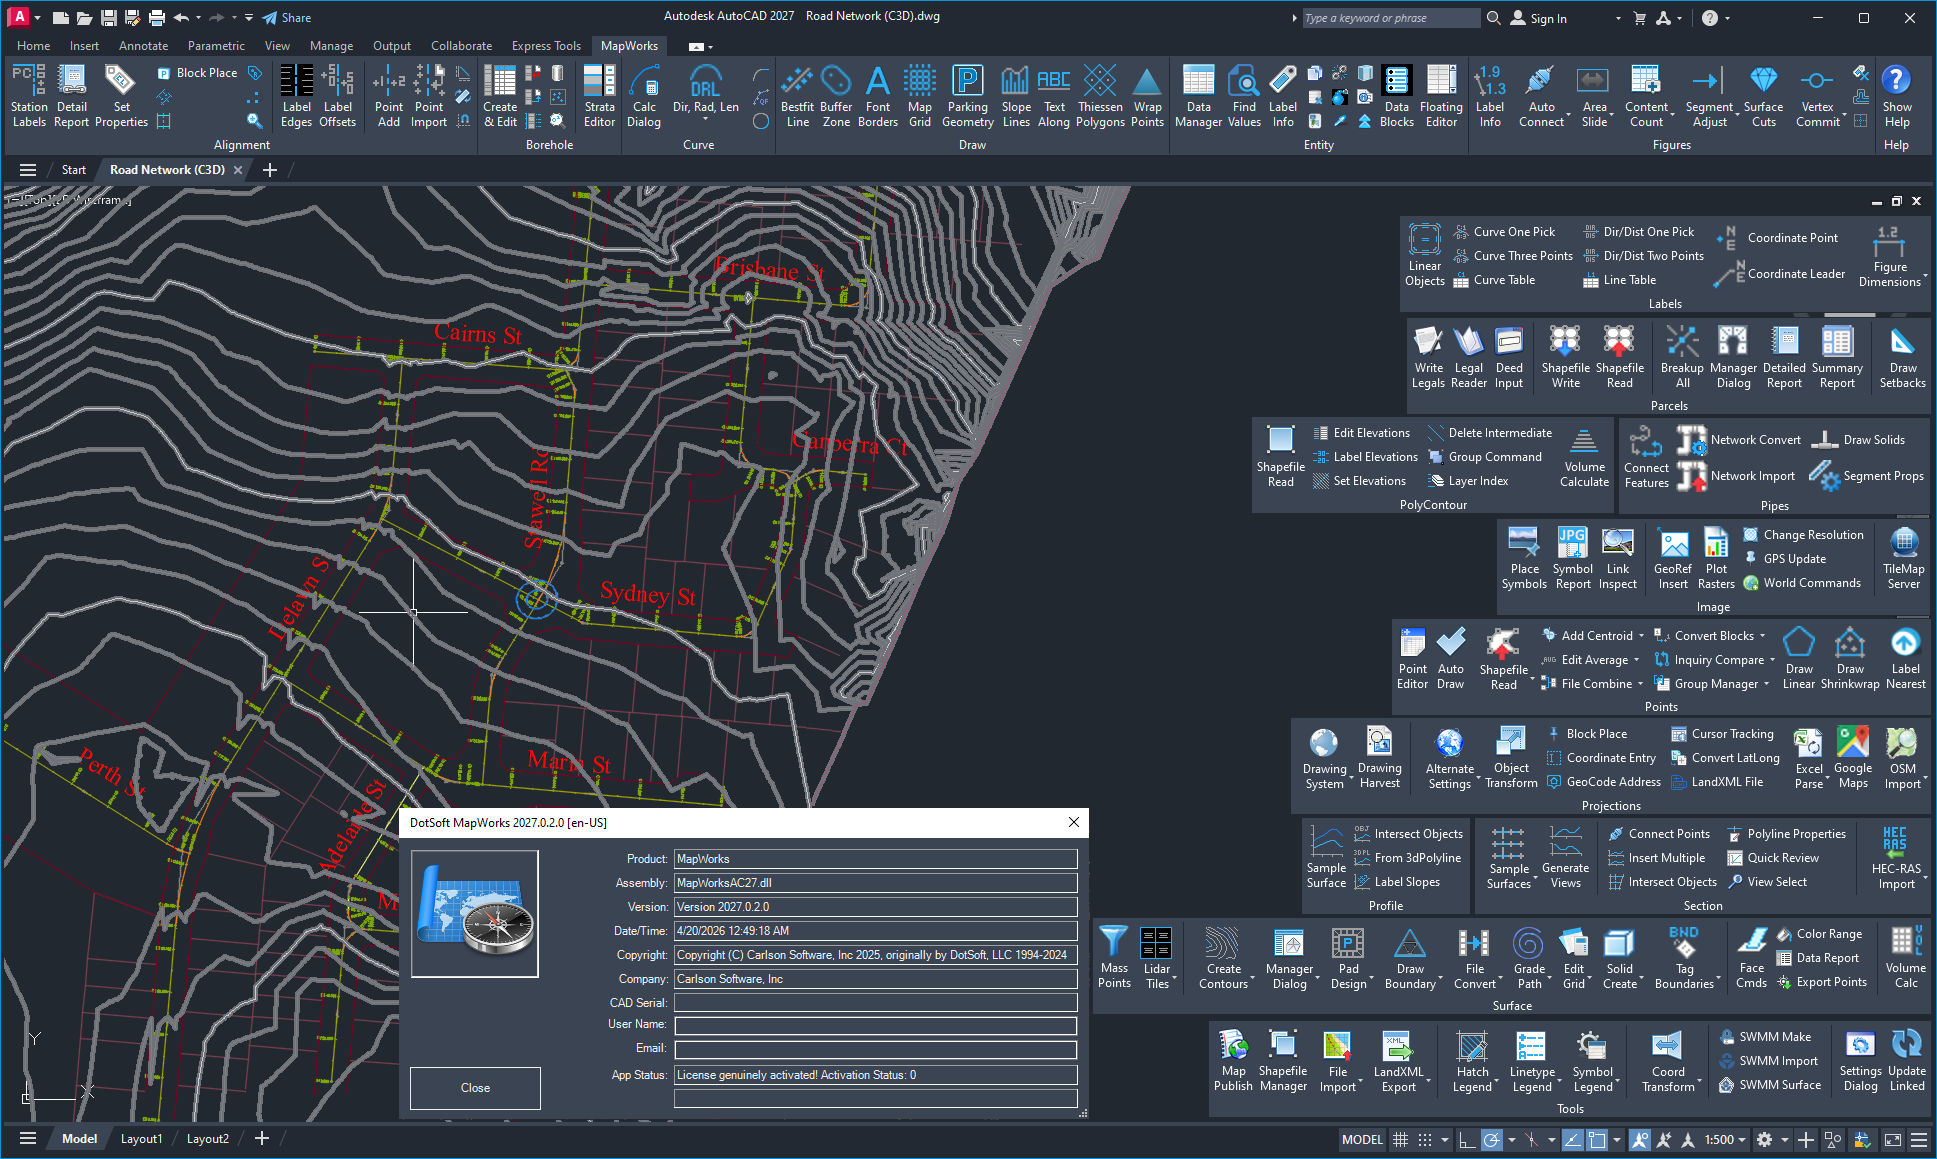1937x1159 pixels.
Task: Open the TileMap Server tool
Action: click(1903, 558)
